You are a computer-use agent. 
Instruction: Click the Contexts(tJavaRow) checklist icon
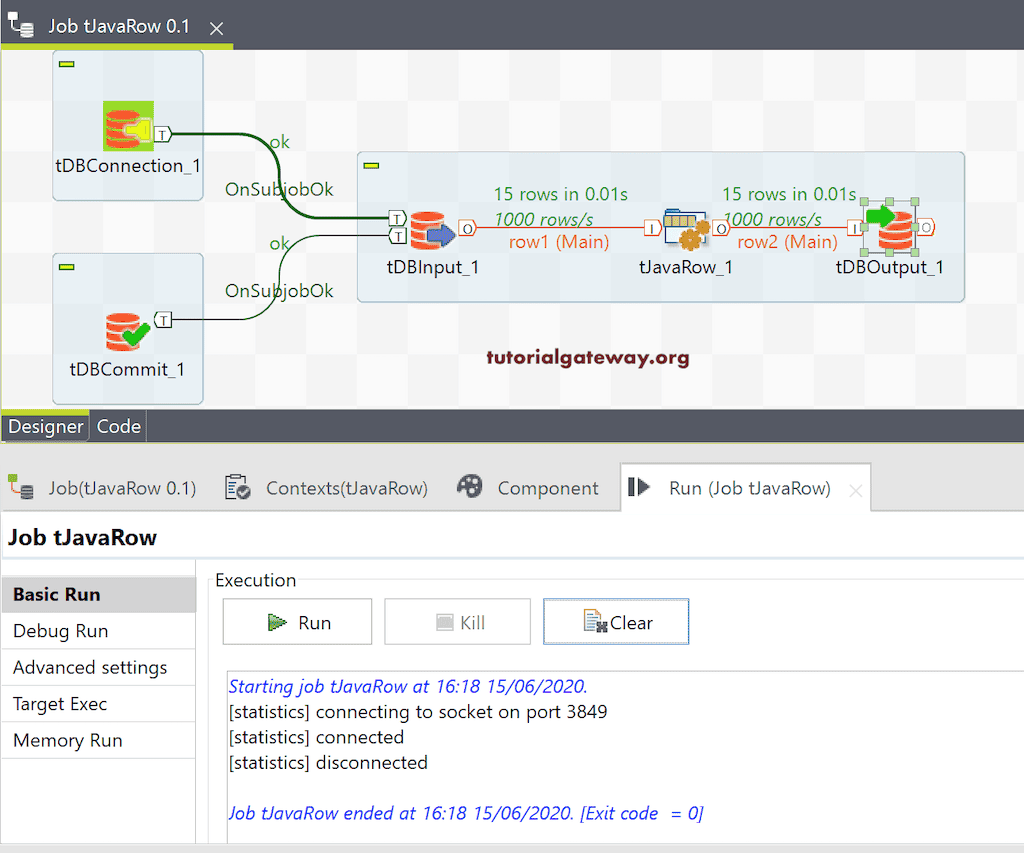pyautogui.click(x=237, y=487)
